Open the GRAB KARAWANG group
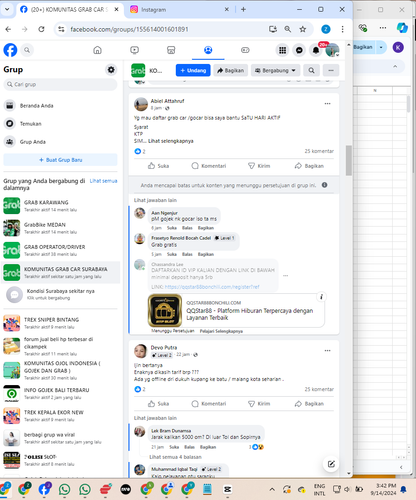416x500 pixels. click(60, 206)
